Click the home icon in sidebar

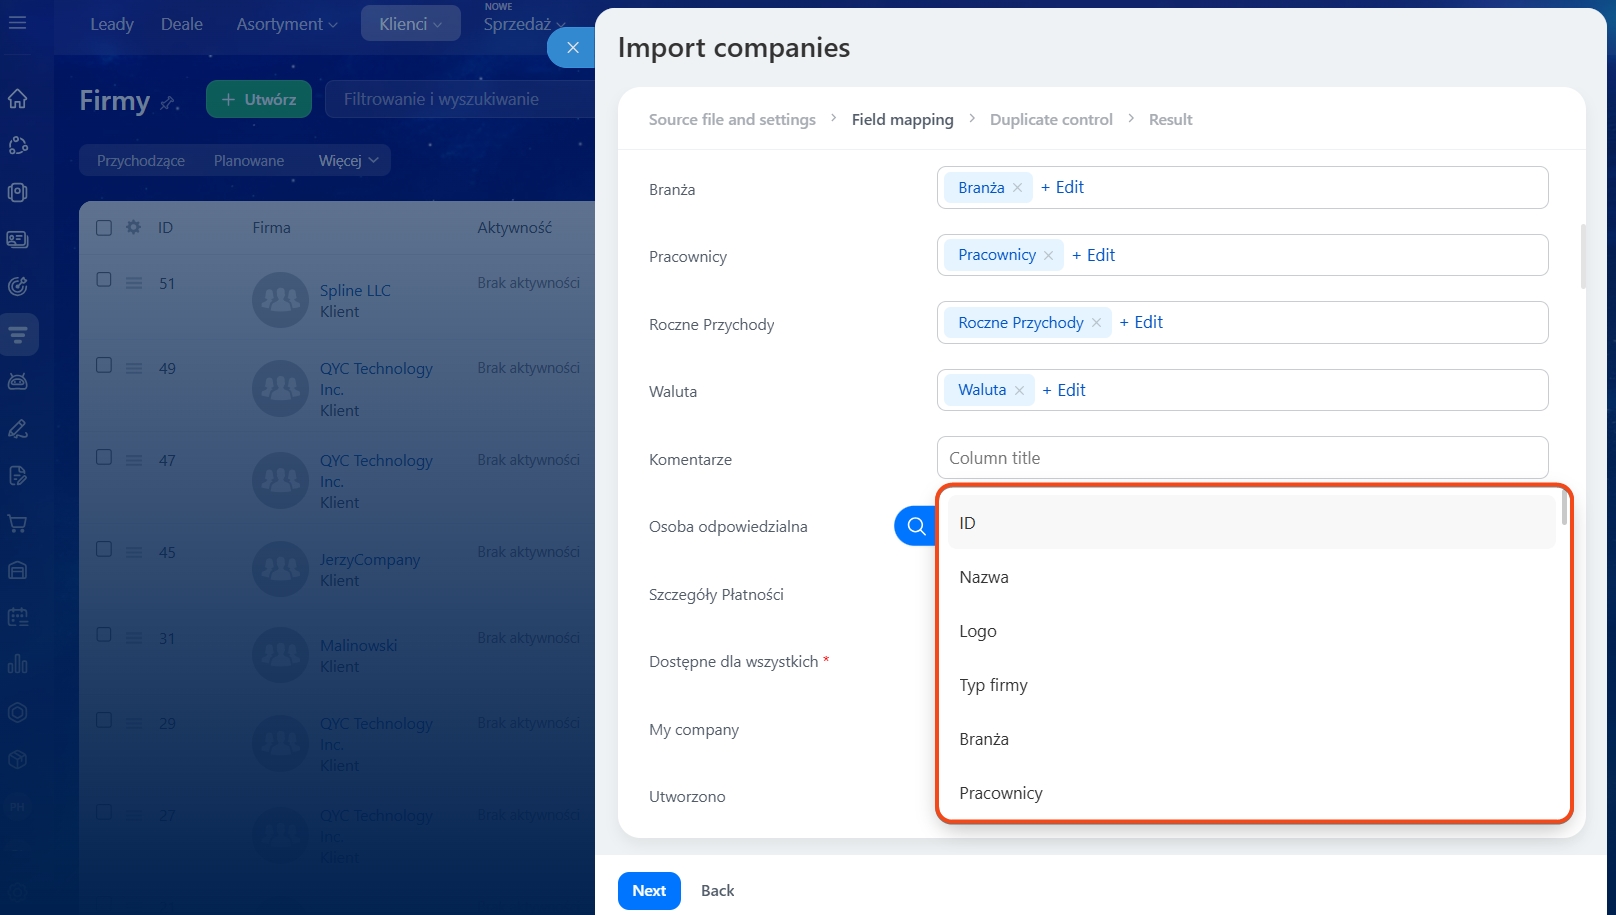click(x=18, y=99)
